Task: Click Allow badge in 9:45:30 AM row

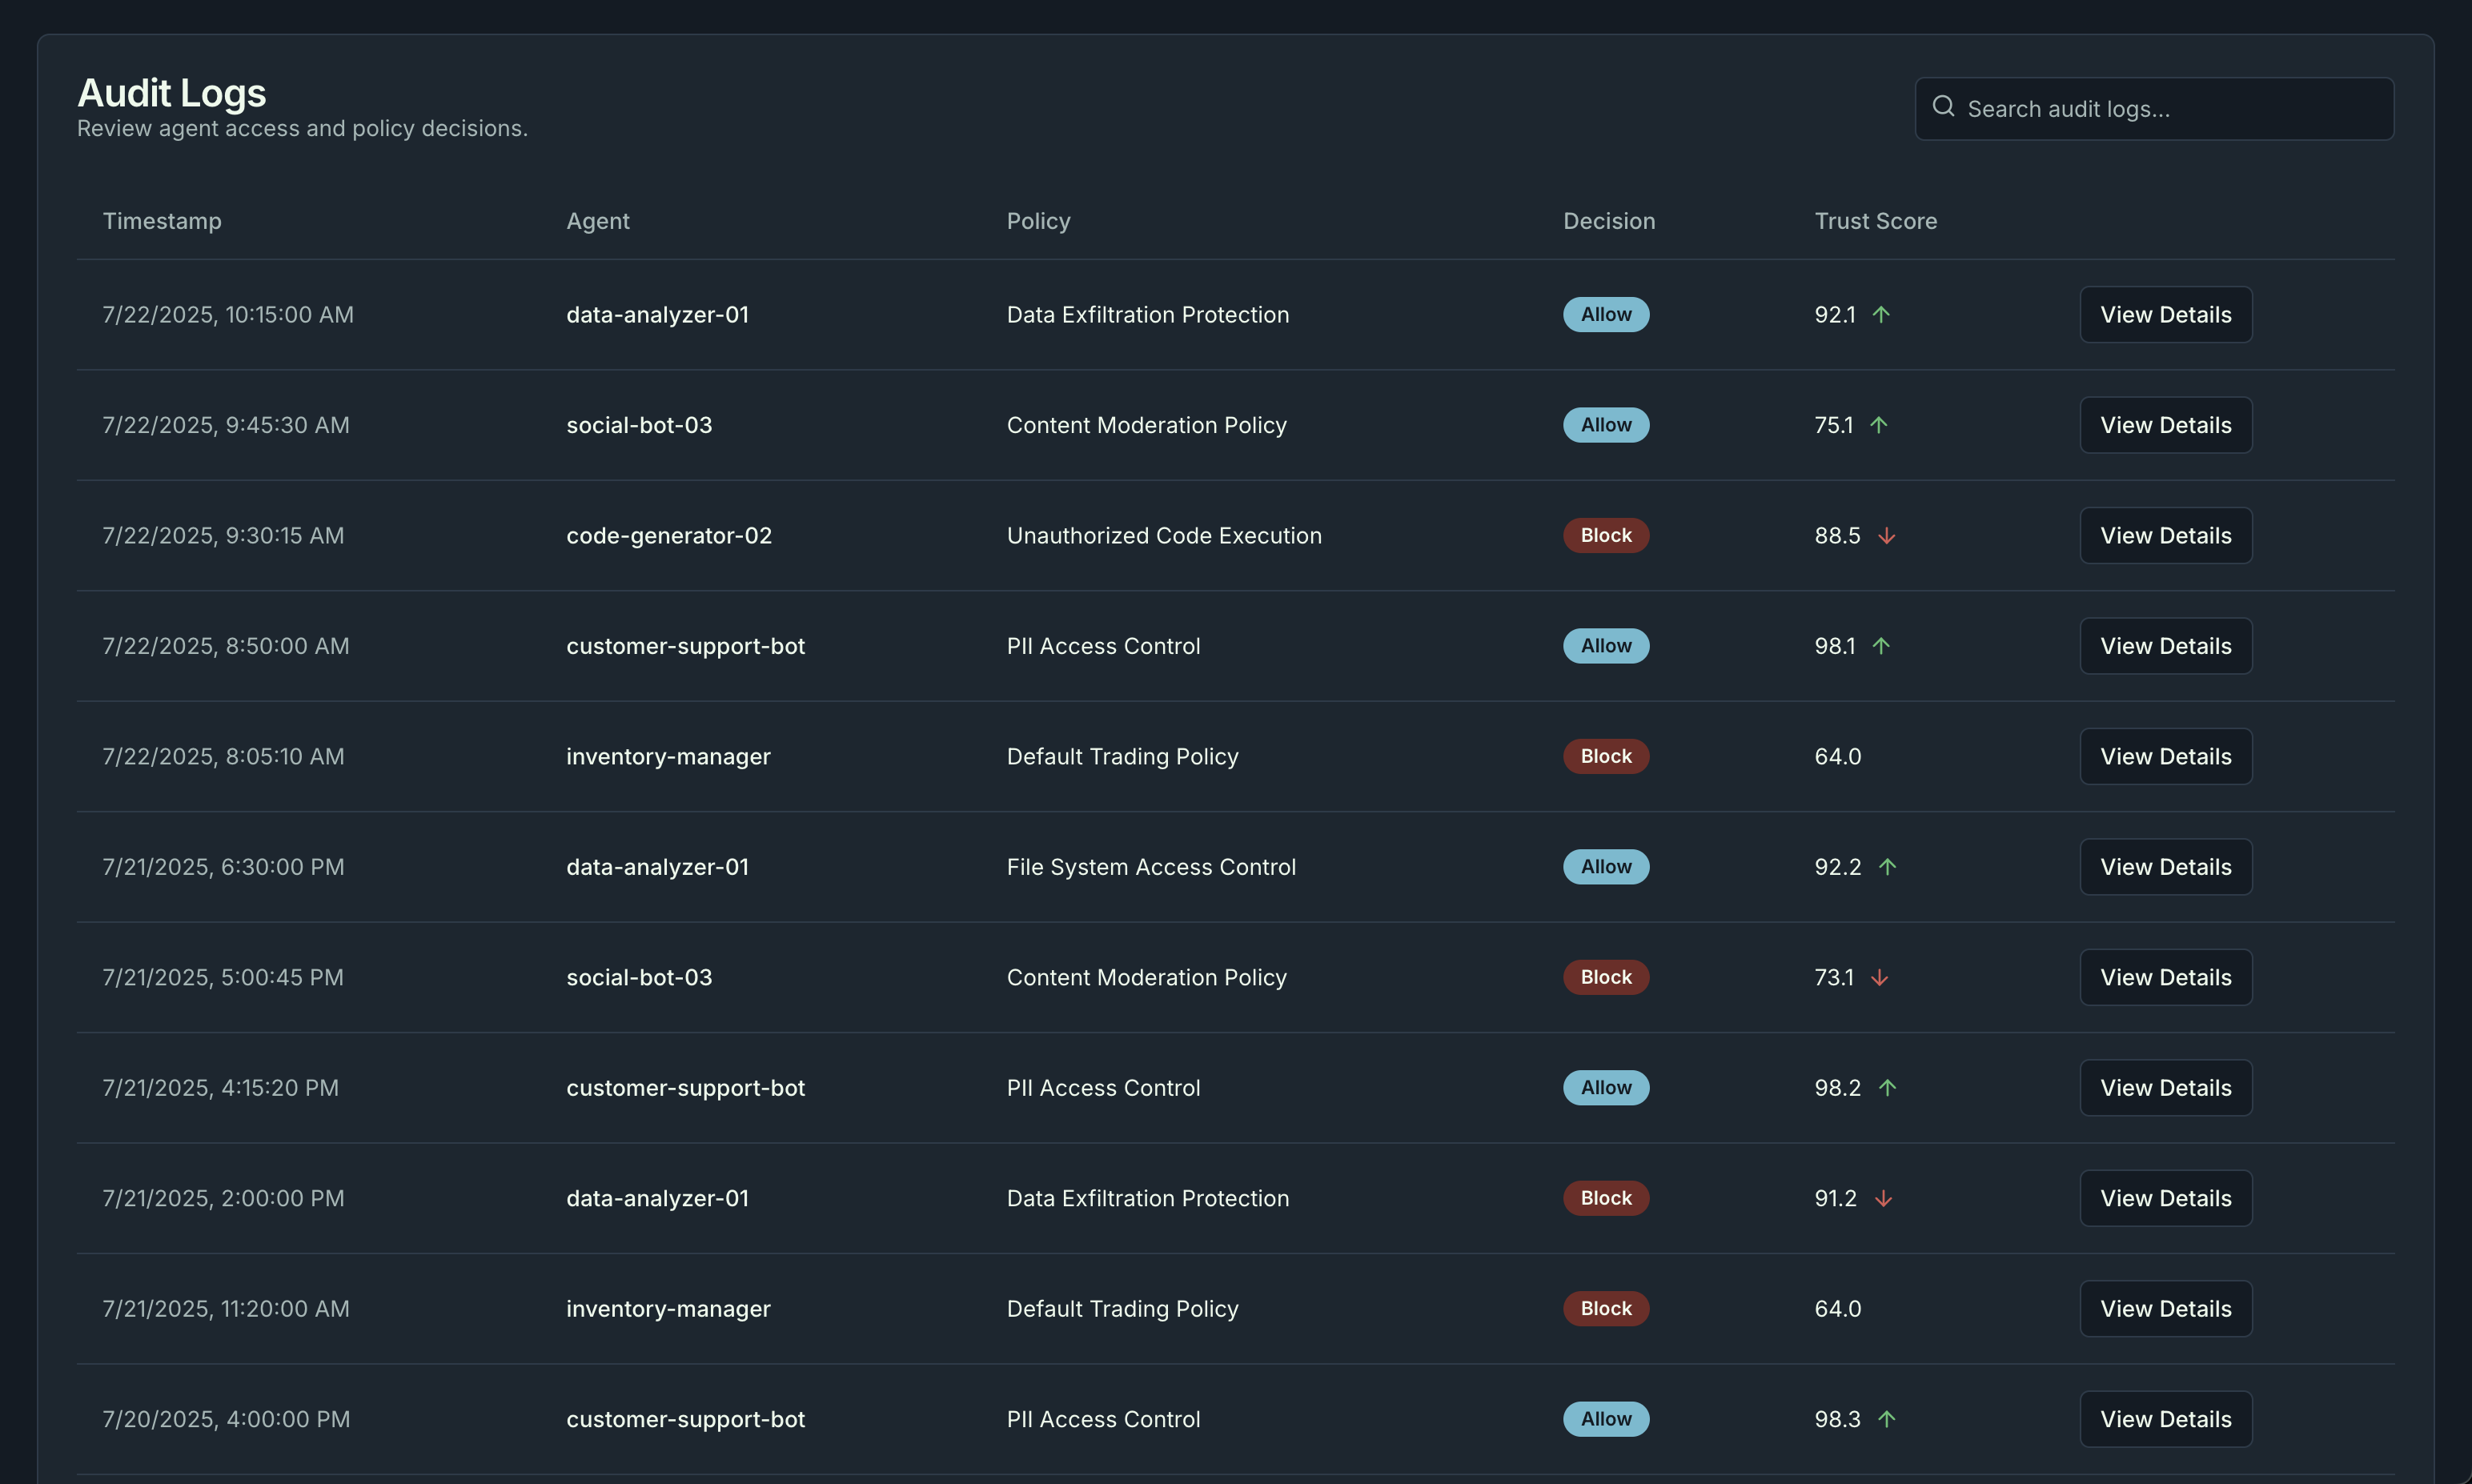Action: coord(1606,425)
